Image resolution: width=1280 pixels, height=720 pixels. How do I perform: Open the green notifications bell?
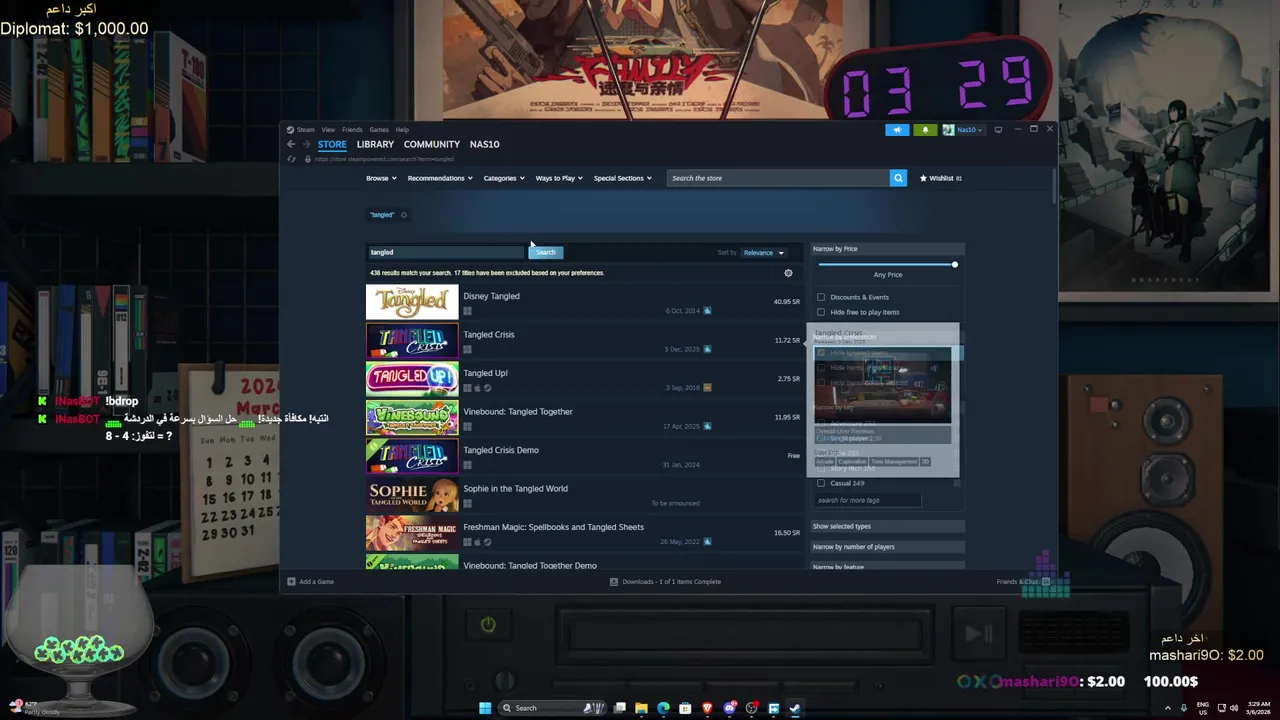tap(925, 129)
